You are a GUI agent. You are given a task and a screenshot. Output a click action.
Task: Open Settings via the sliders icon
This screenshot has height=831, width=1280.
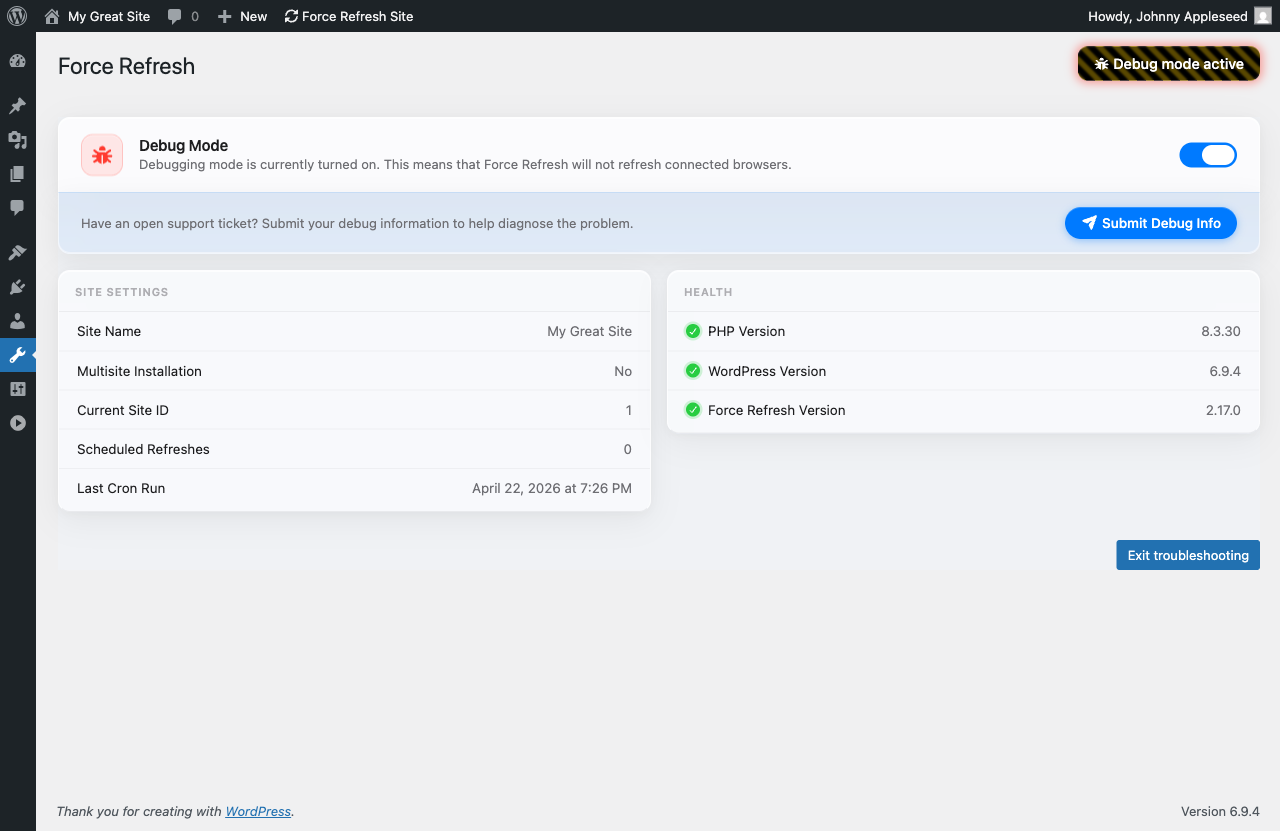click(x=17, y=389)
